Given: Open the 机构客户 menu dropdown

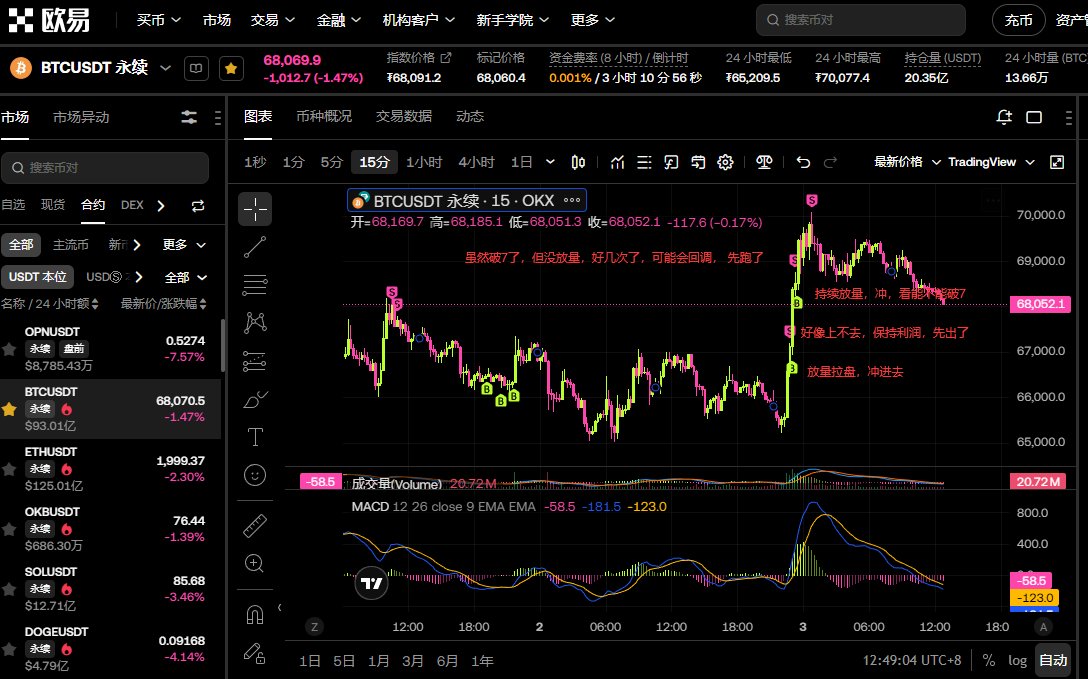Looking at the screenshot, I should (x=418, y=20).
